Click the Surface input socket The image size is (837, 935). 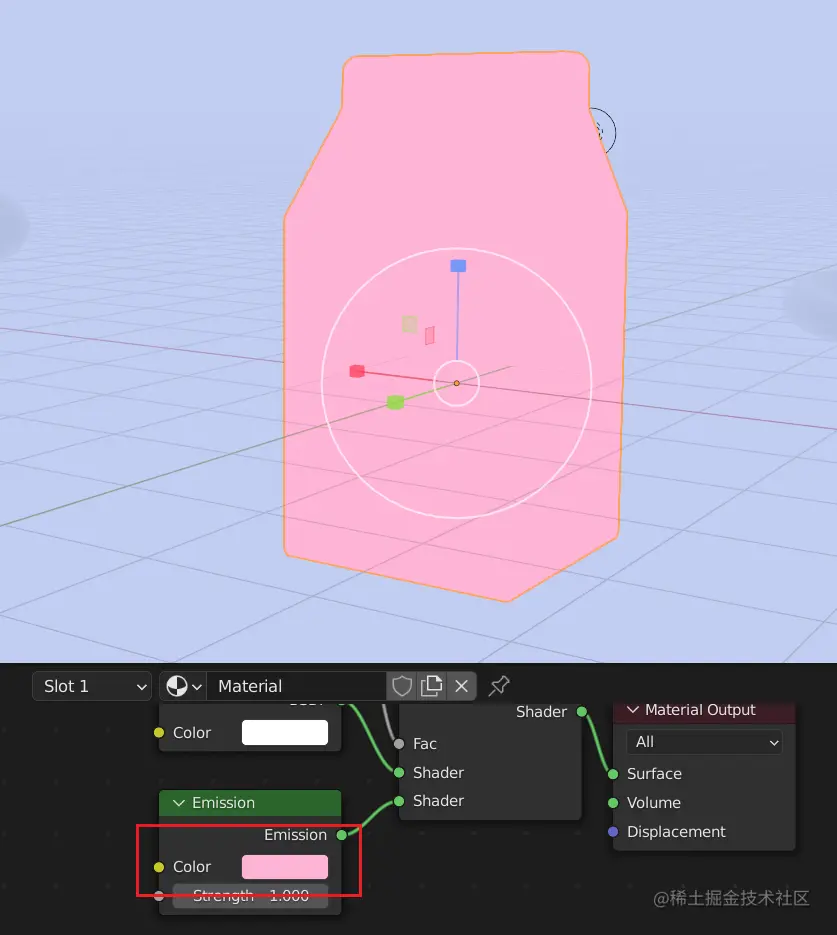(x=613, y=774)
